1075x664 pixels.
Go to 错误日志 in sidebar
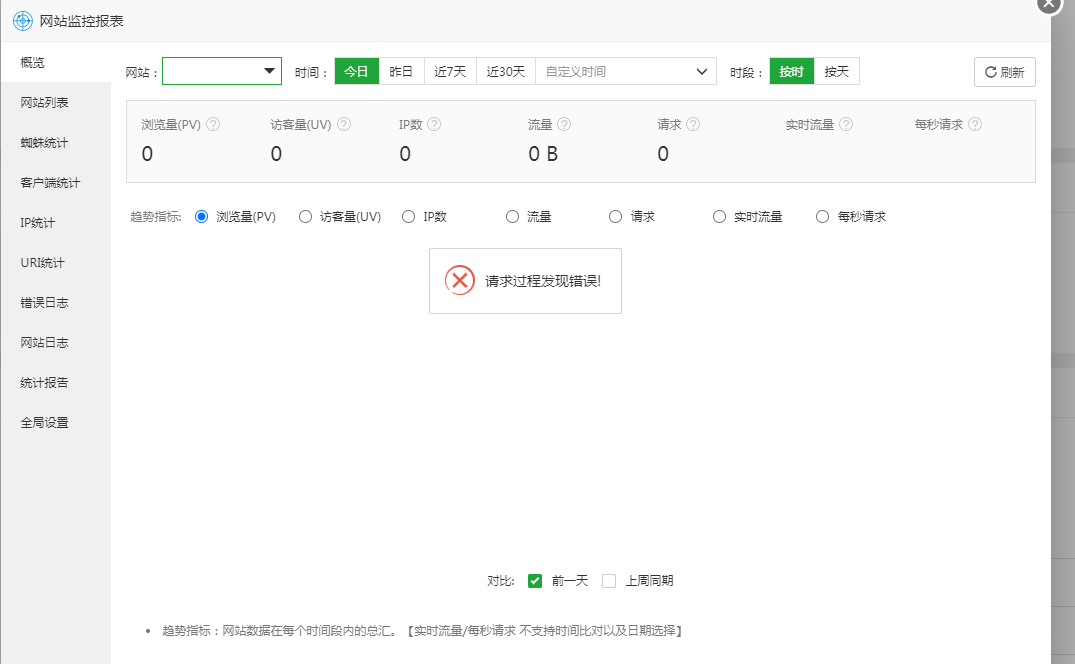[x=44, y=302]
